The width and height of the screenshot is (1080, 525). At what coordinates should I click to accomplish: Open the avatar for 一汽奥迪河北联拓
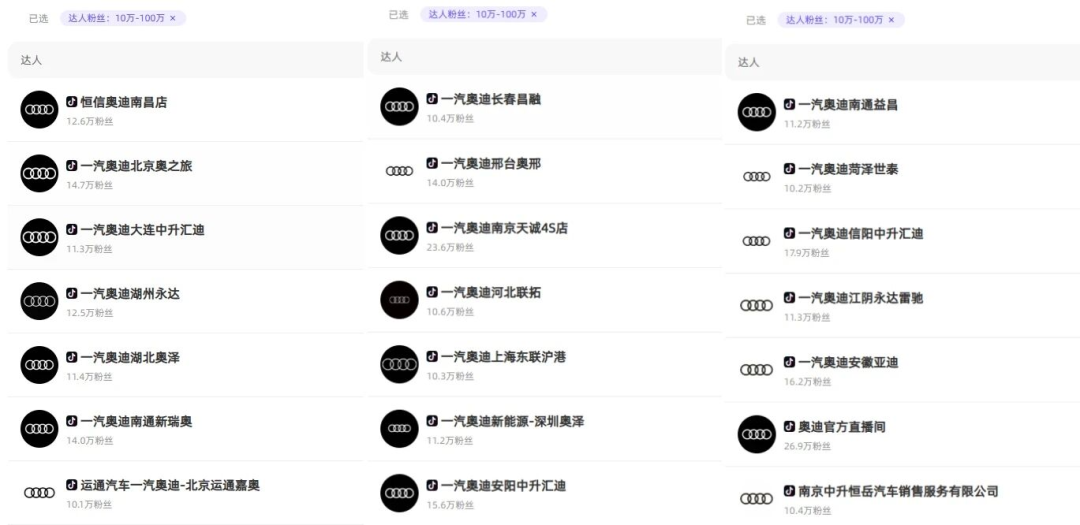pyautogui.click(x=399, y=300)
